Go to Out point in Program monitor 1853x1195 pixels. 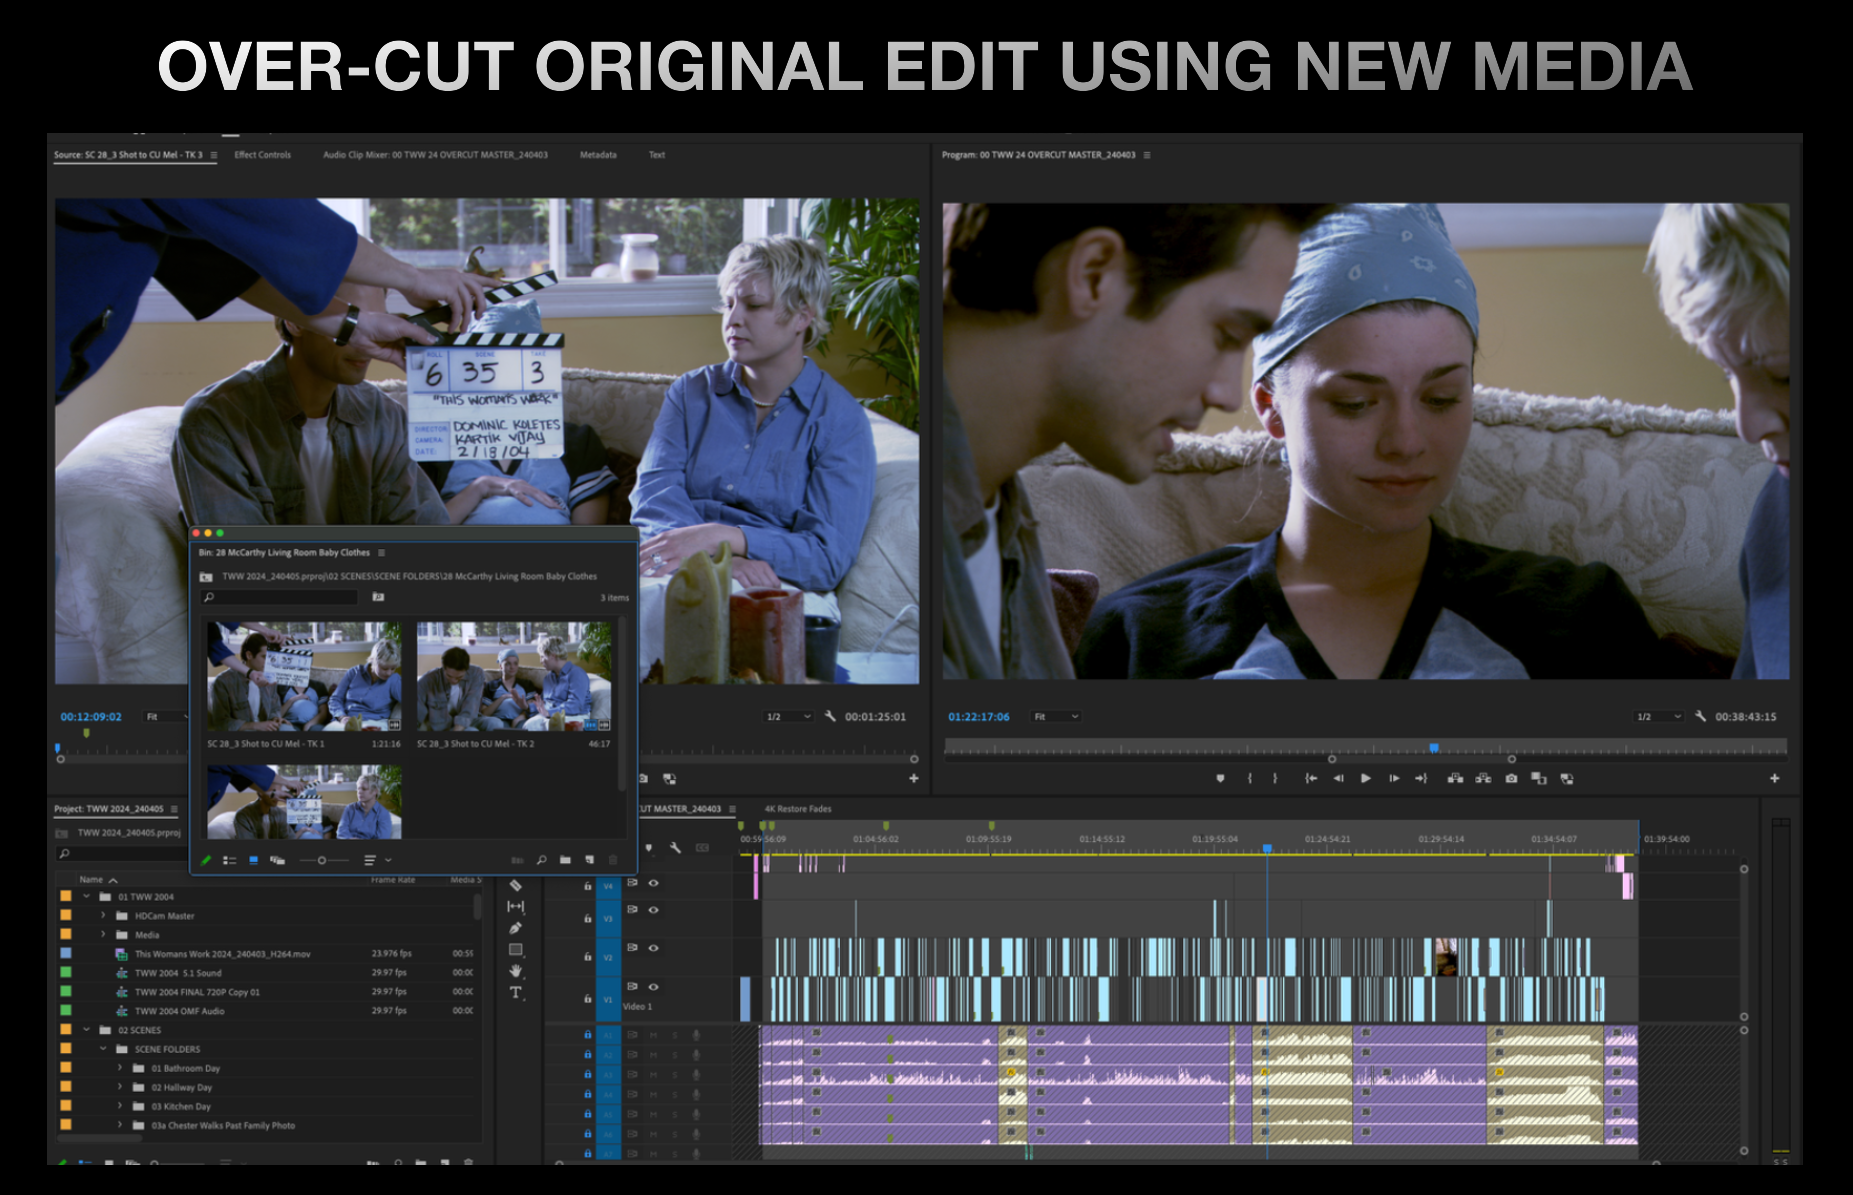(x=1421, y=778)
